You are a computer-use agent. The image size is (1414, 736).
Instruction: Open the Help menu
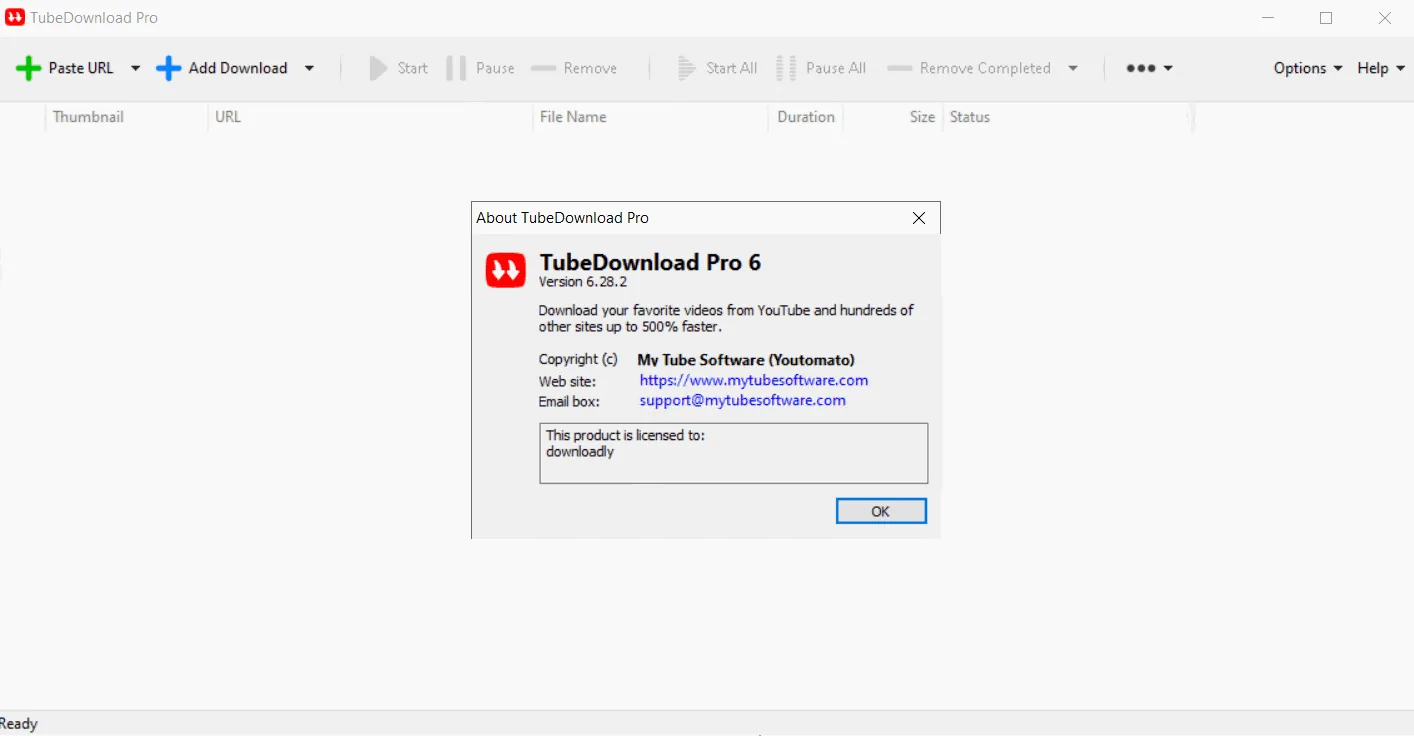tap(1381, 68)
